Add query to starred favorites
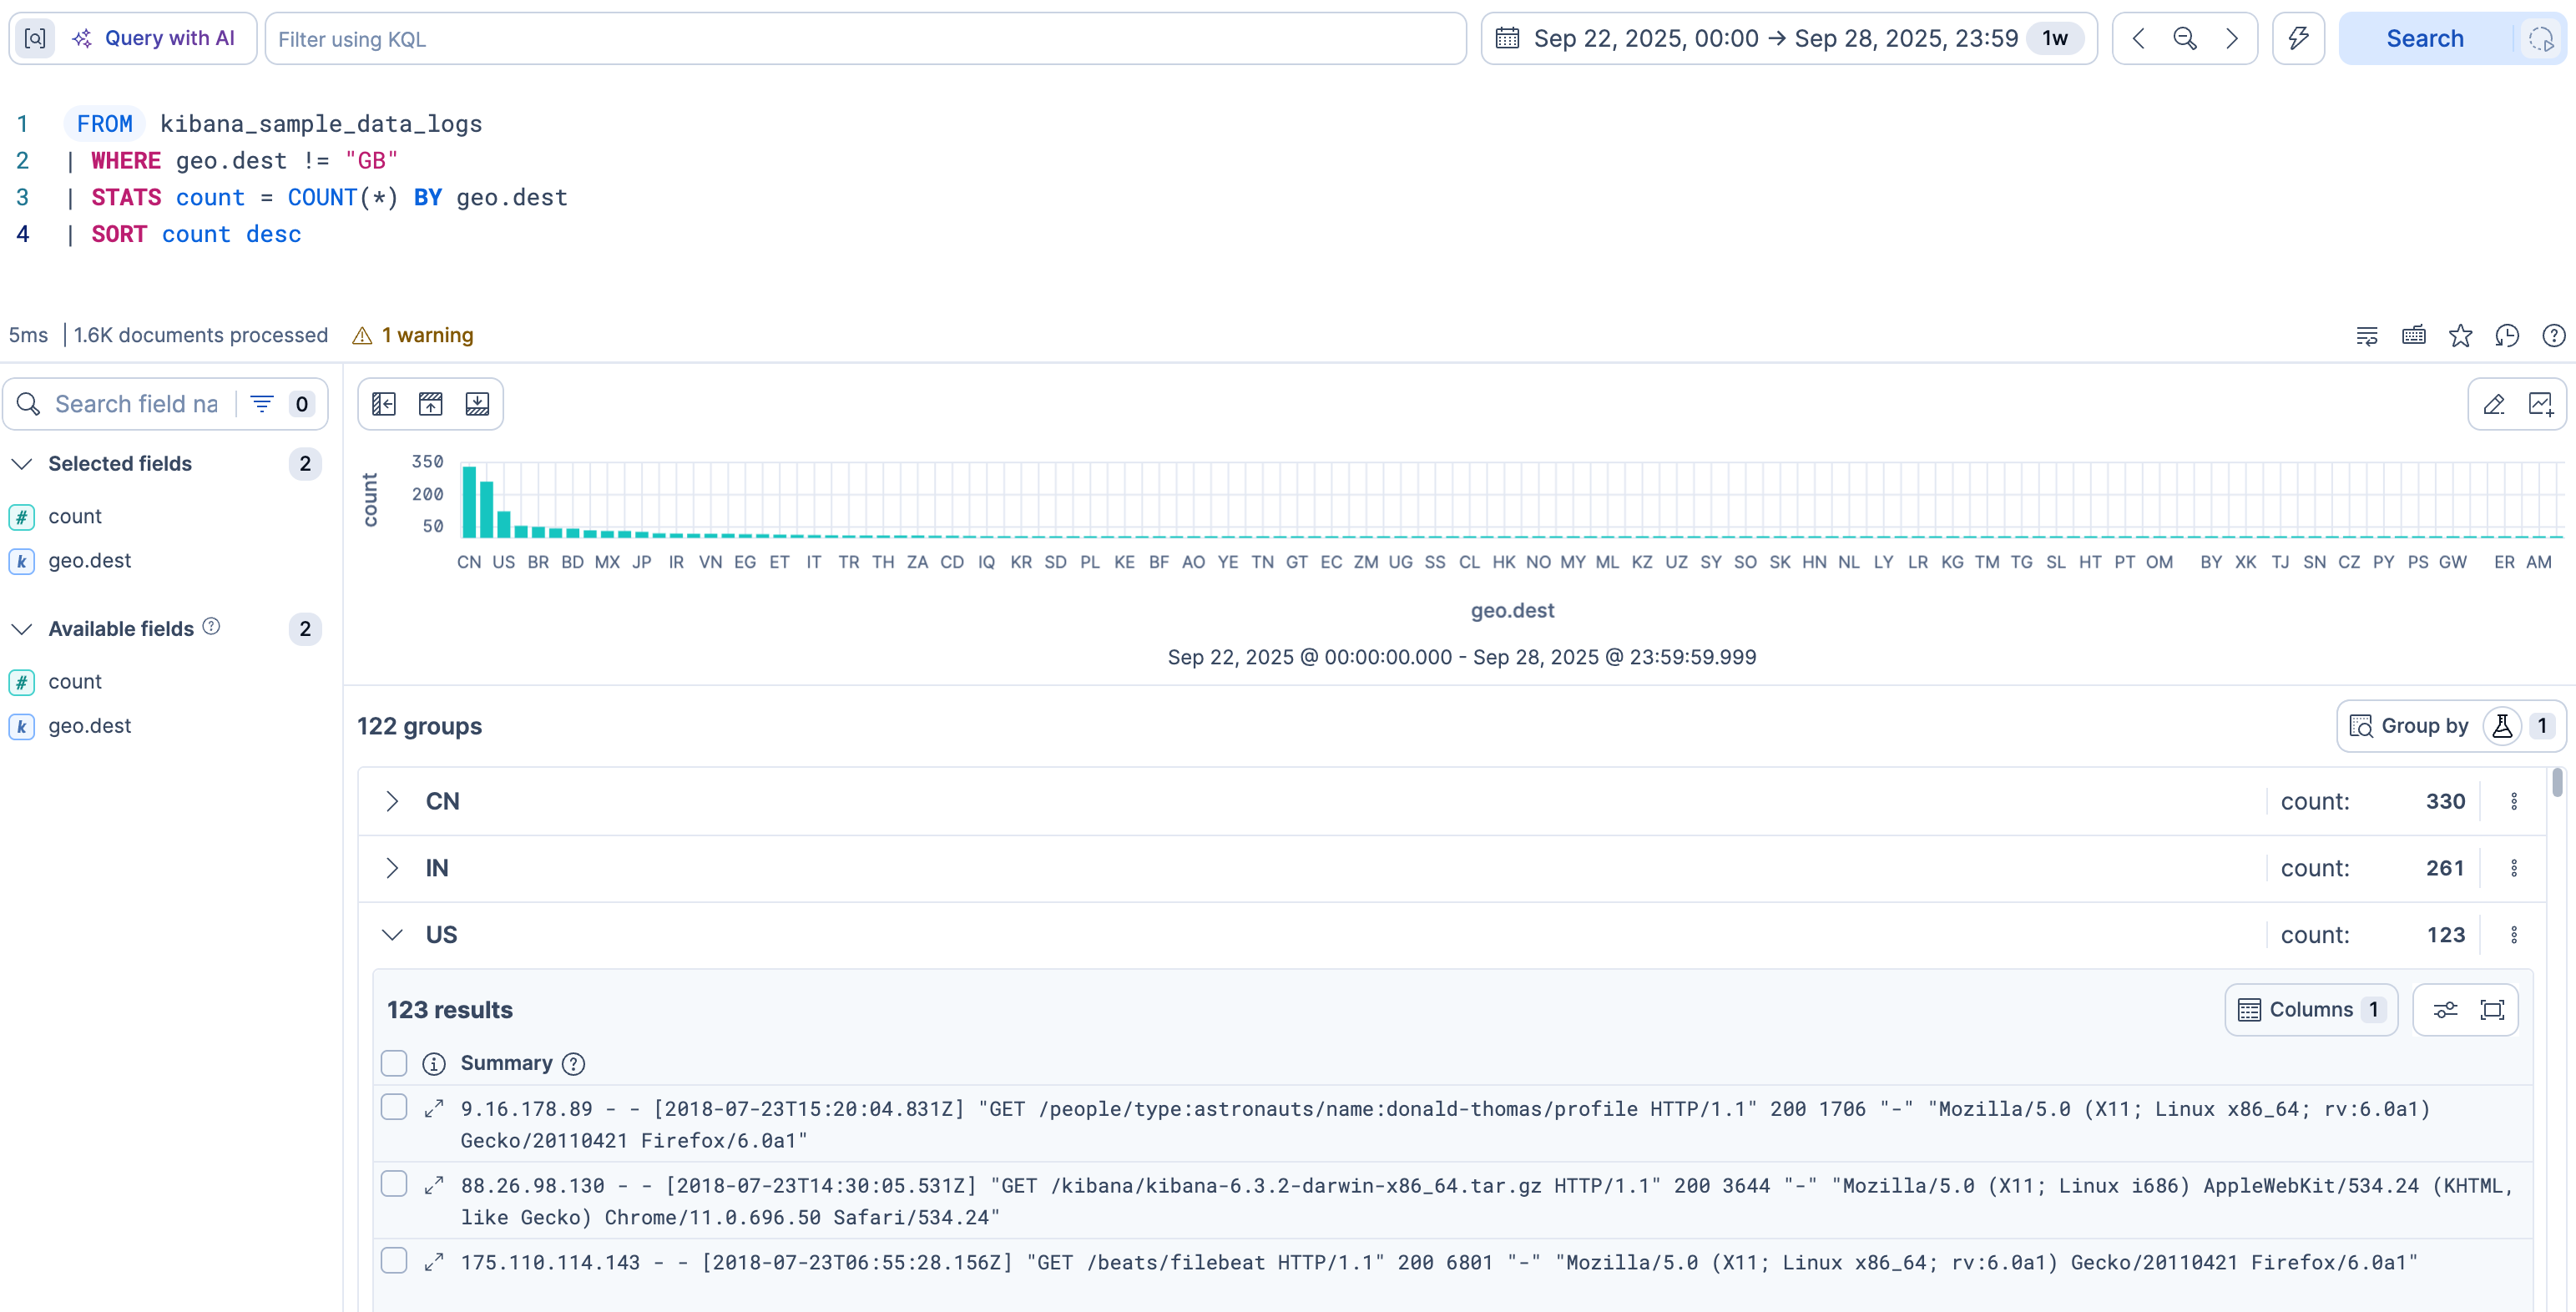The width and height of the screenshot is (2576, 1312). [2460, 335]
